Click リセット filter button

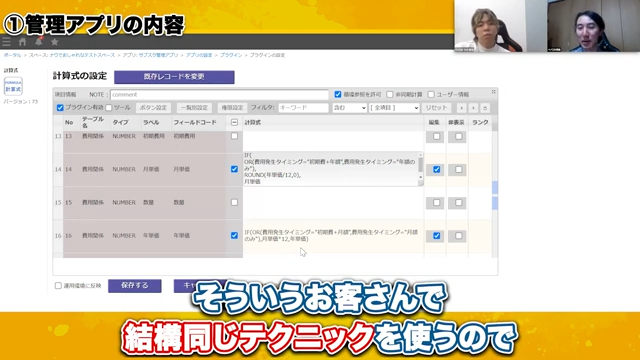[436, 108]
